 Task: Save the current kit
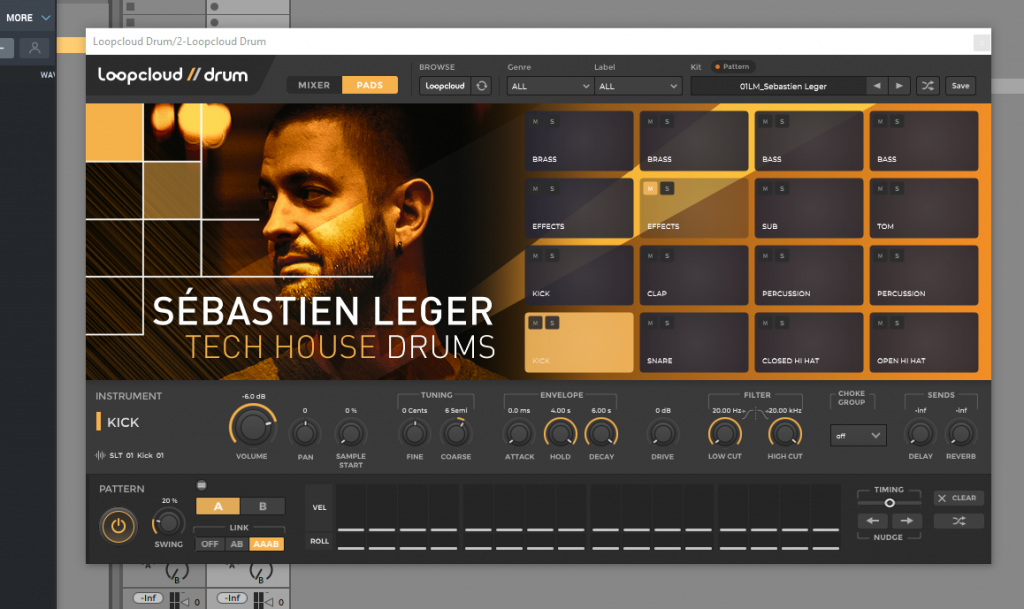tap(960, 86)
